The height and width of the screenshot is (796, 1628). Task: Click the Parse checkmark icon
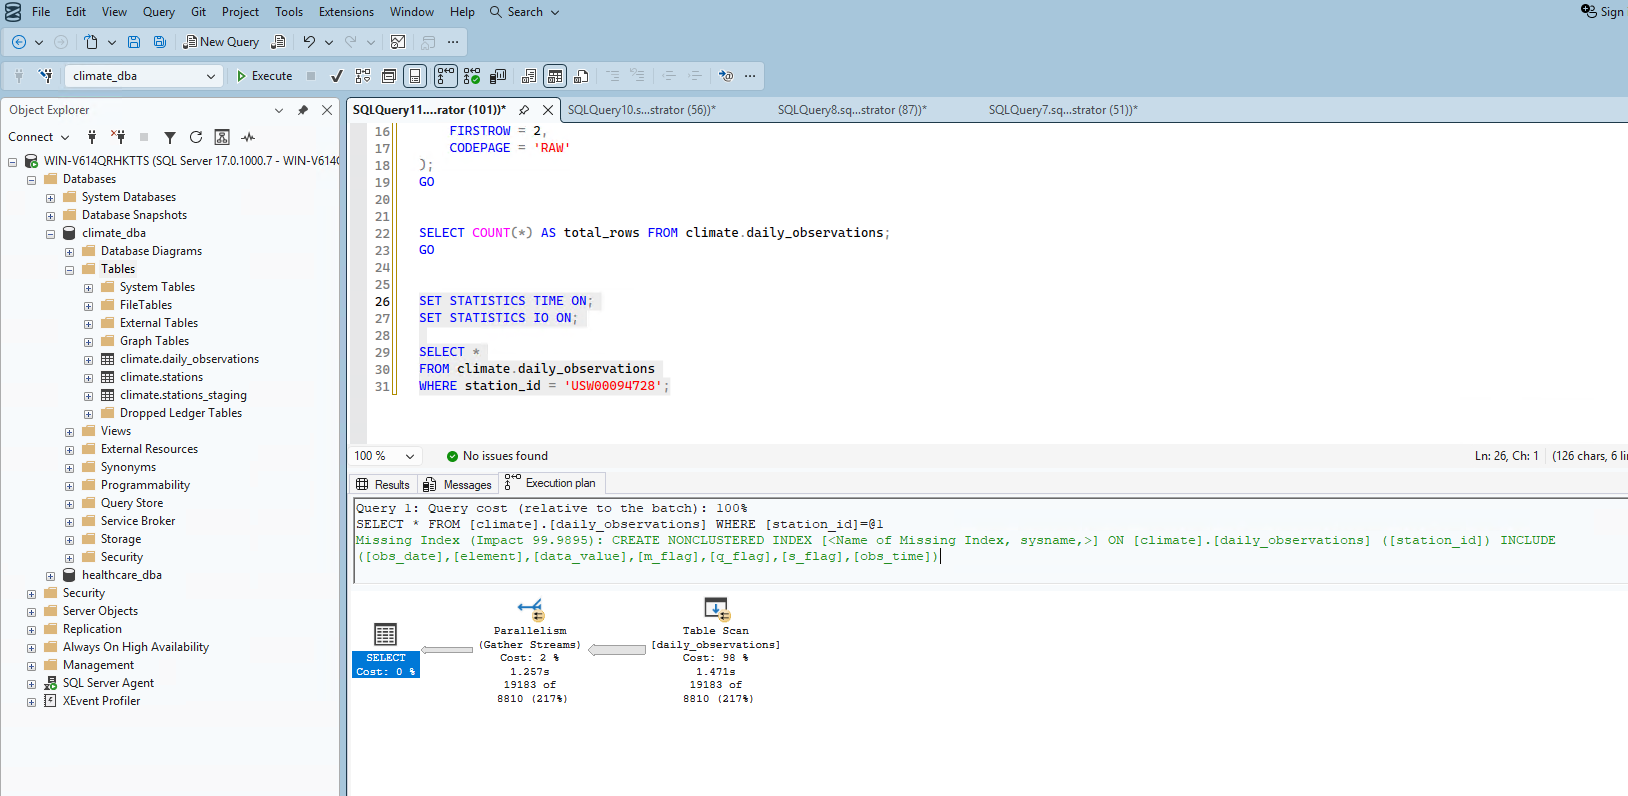click(x=337, y=76)
